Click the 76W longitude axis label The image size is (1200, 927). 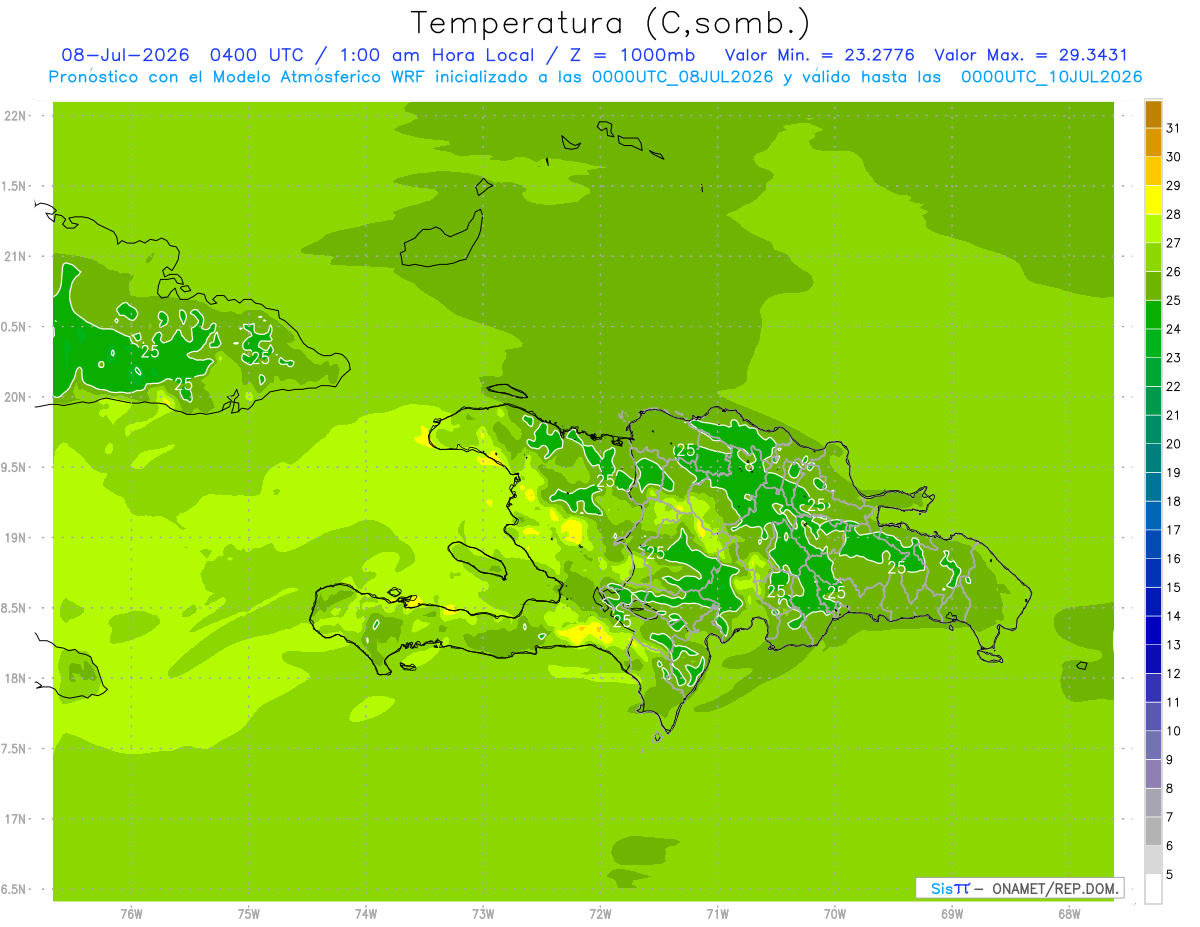click(x=131, y=914)
